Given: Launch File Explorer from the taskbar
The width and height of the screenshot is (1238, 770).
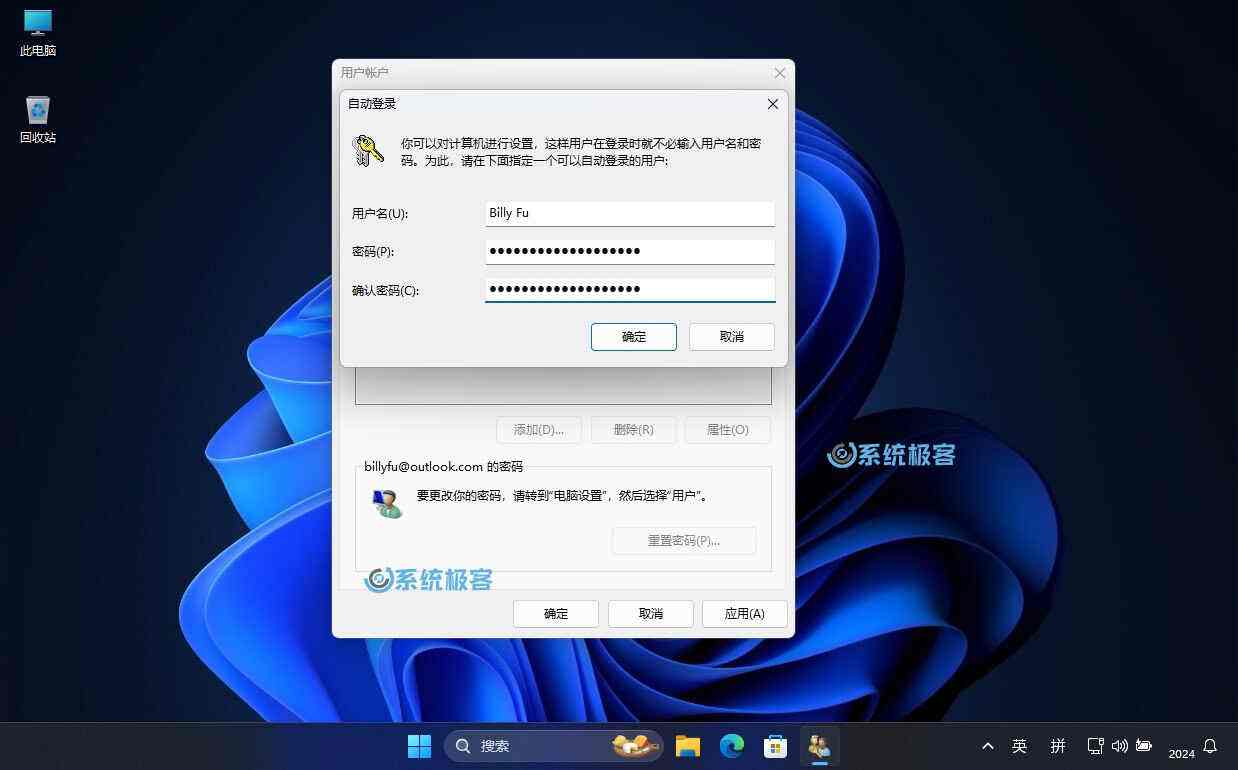Looking at the screenshot, I should click(687, 746).
